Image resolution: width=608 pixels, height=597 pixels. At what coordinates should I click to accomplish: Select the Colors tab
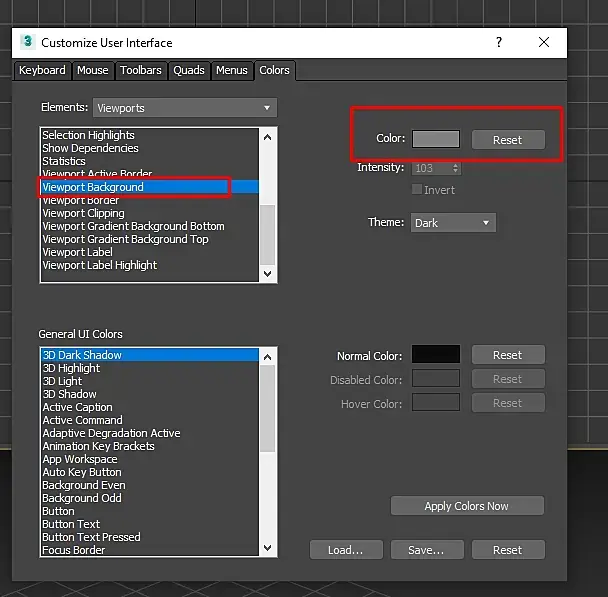click(275, 71)
